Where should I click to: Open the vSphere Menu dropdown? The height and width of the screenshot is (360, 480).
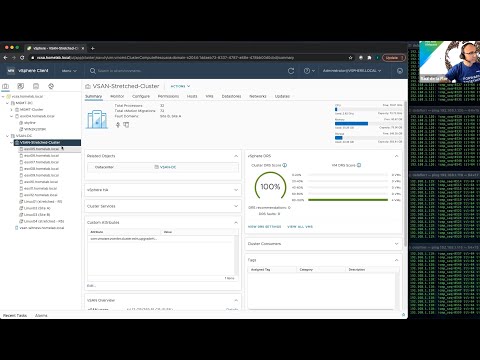point(69,71)
